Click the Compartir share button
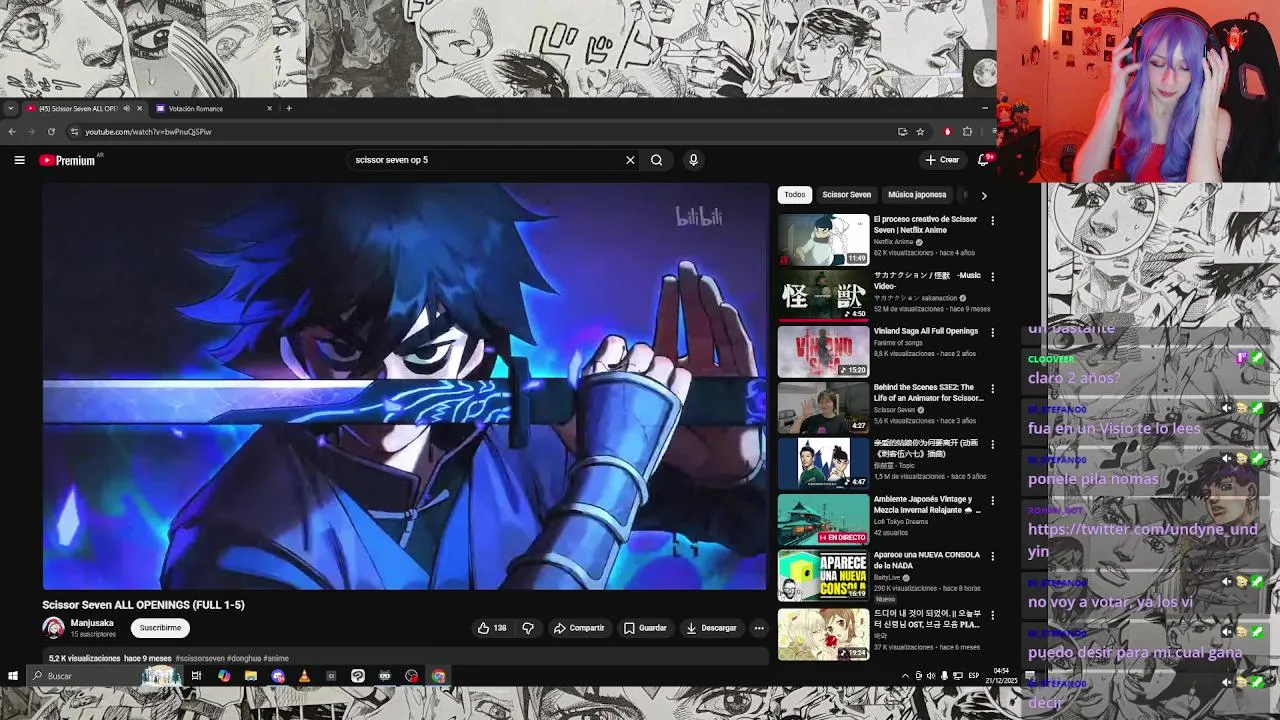Screen dimensions: 1280x720 (x=579, y=628)
